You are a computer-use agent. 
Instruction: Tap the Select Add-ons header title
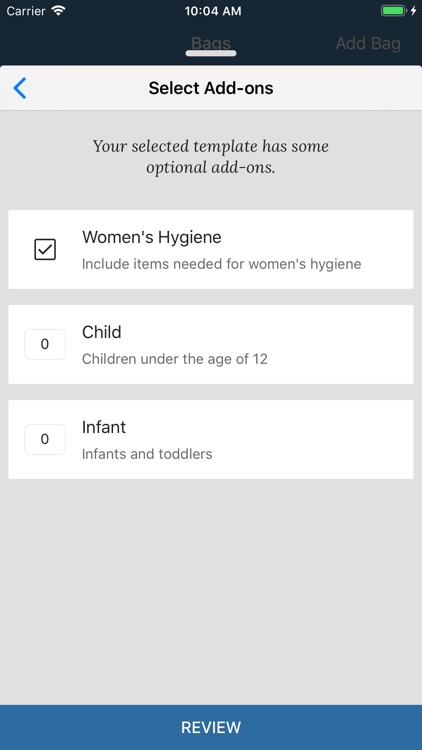[x=211, y=88]
